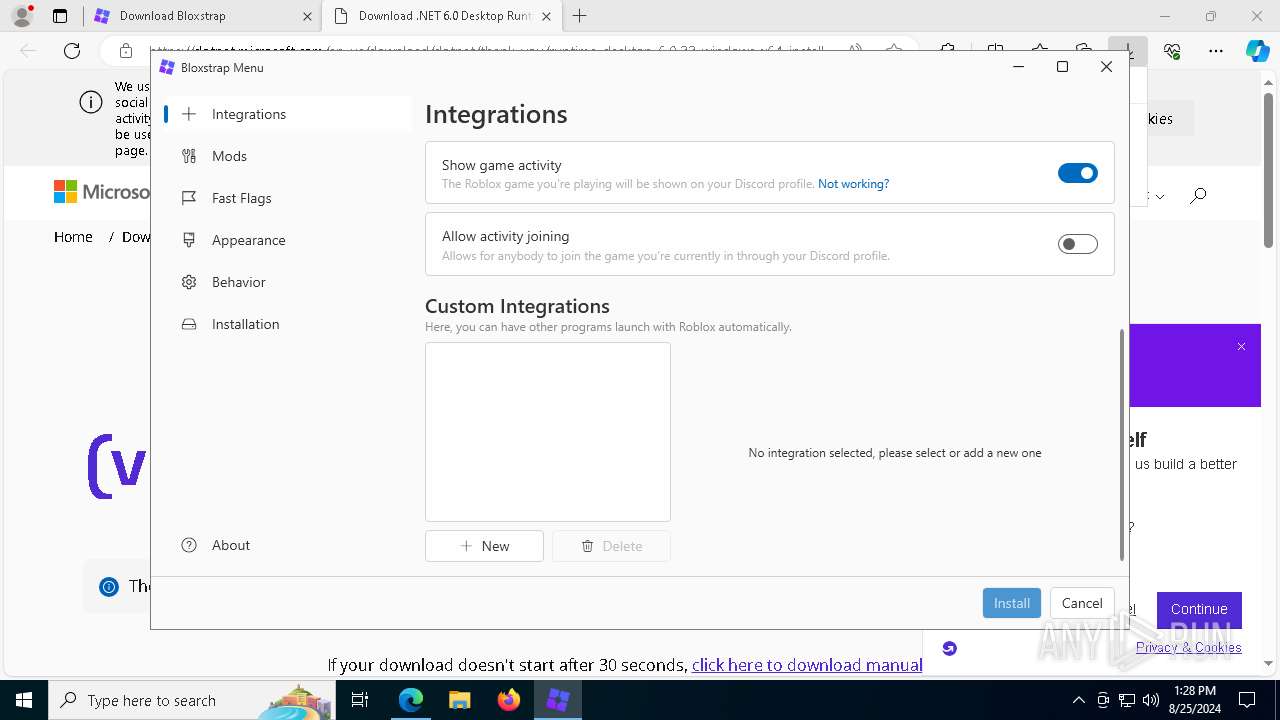Refresh the page in Edge

(x=72, y=51)
